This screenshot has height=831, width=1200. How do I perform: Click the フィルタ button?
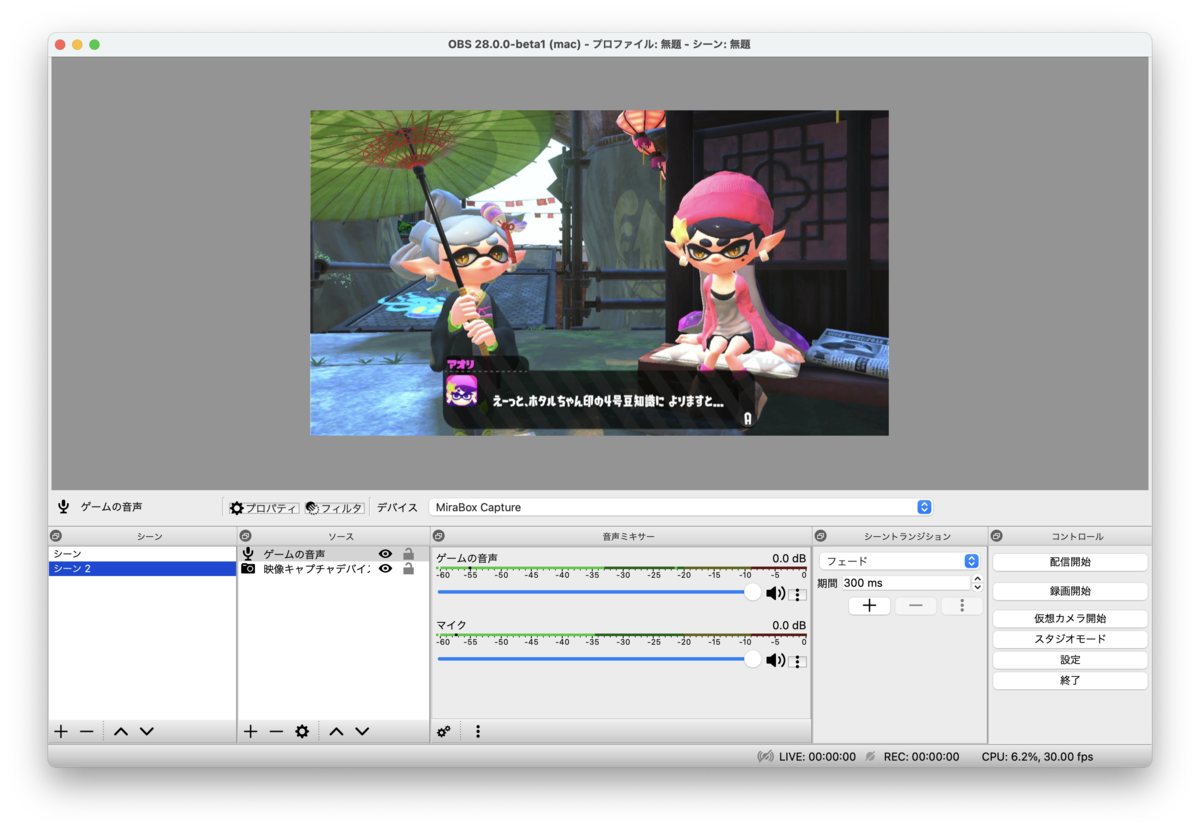click(x=334, y=508)
